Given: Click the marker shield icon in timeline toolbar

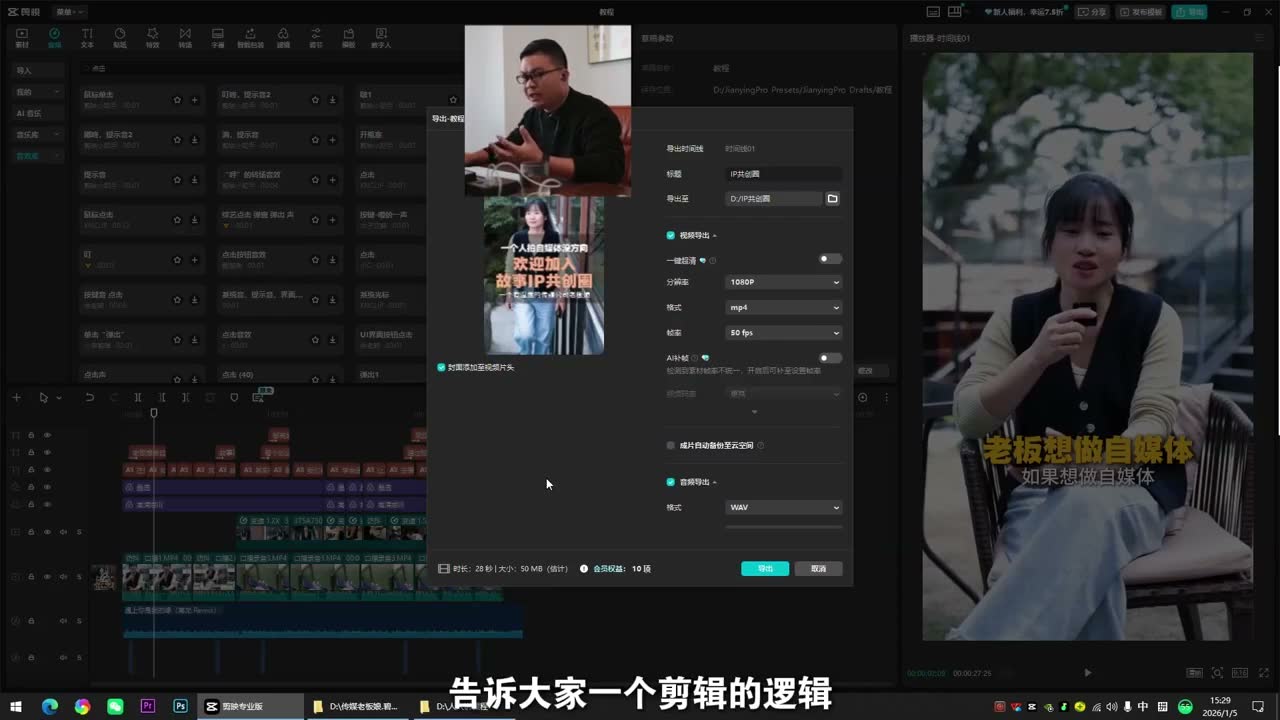Looking at the screenshot, I should [234, 397].
